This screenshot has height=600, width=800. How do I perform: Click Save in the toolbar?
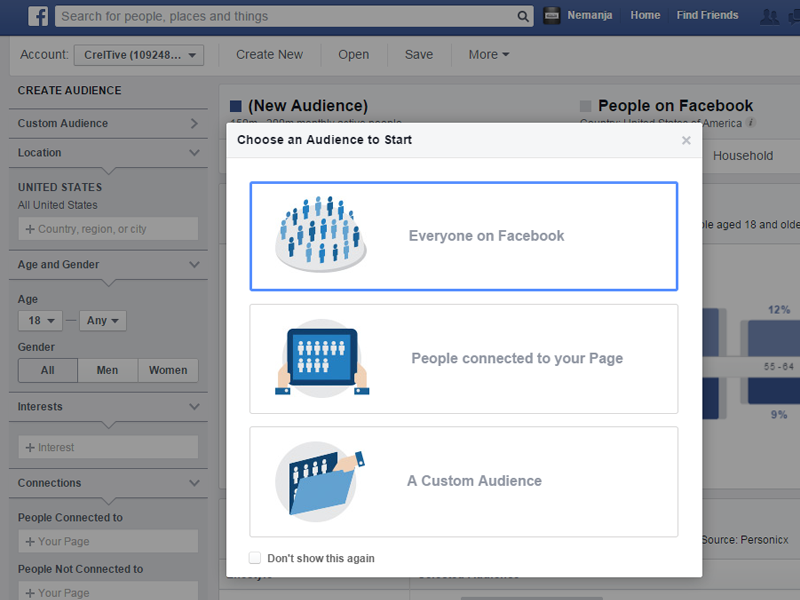click(x=419, y=55)
